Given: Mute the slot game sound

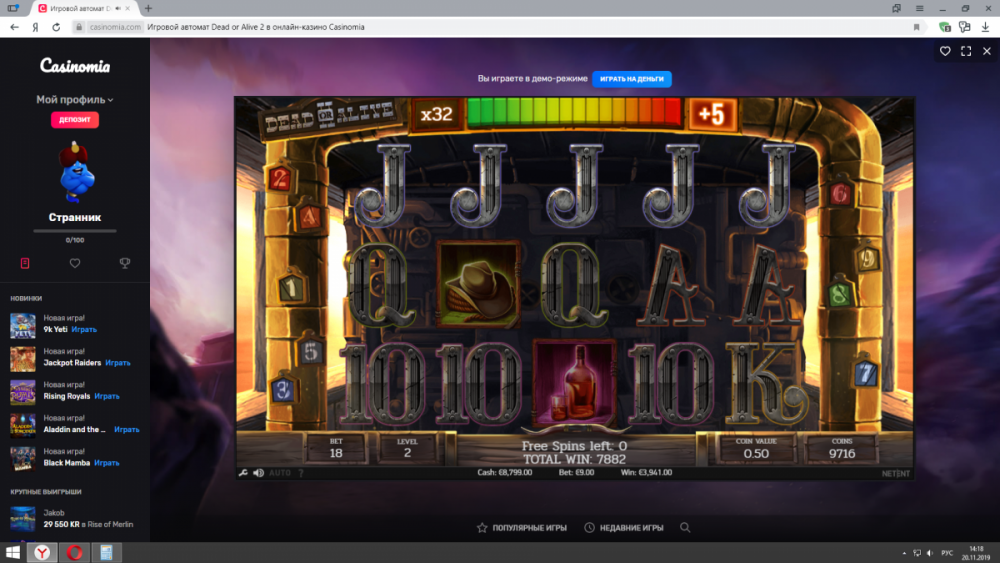Looking at the screenshot, I should click(x=258, y=473).
